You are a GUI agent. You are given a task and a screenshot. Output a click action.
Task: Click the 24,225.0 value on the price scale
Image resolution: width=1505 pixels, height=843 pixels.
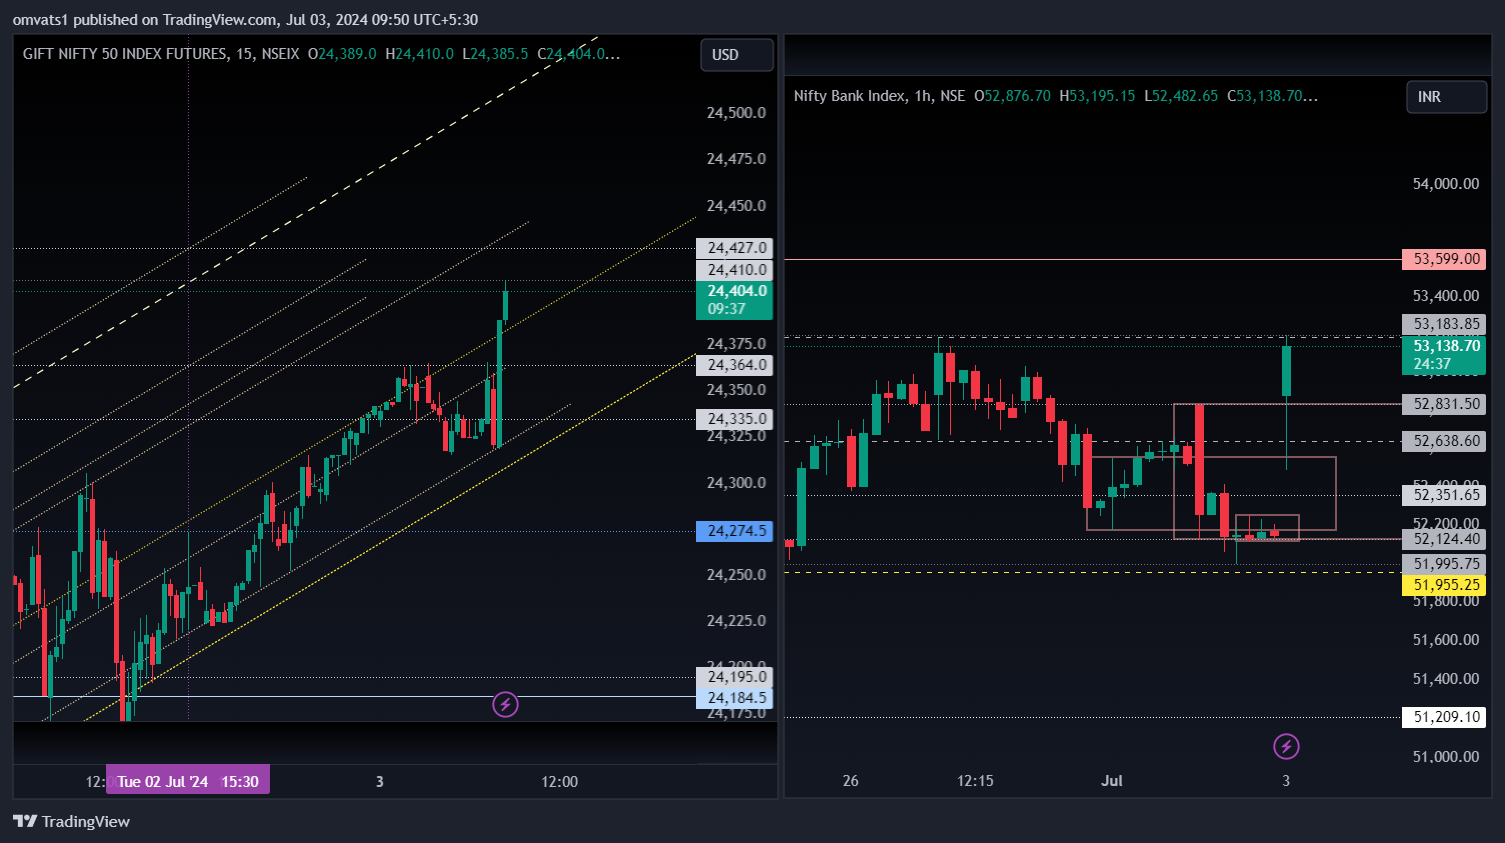[736, 621]
